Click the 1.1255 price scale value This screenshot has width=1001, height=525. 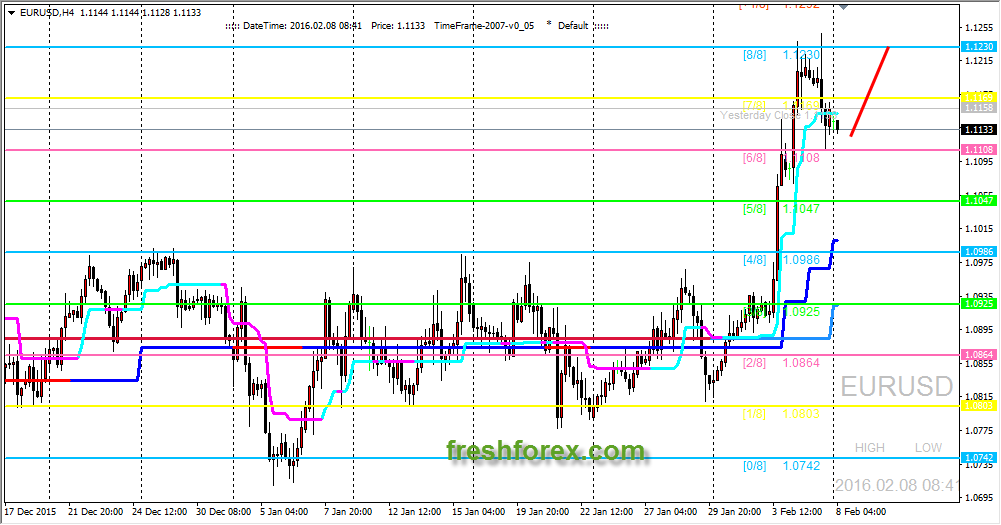[980, 27]
